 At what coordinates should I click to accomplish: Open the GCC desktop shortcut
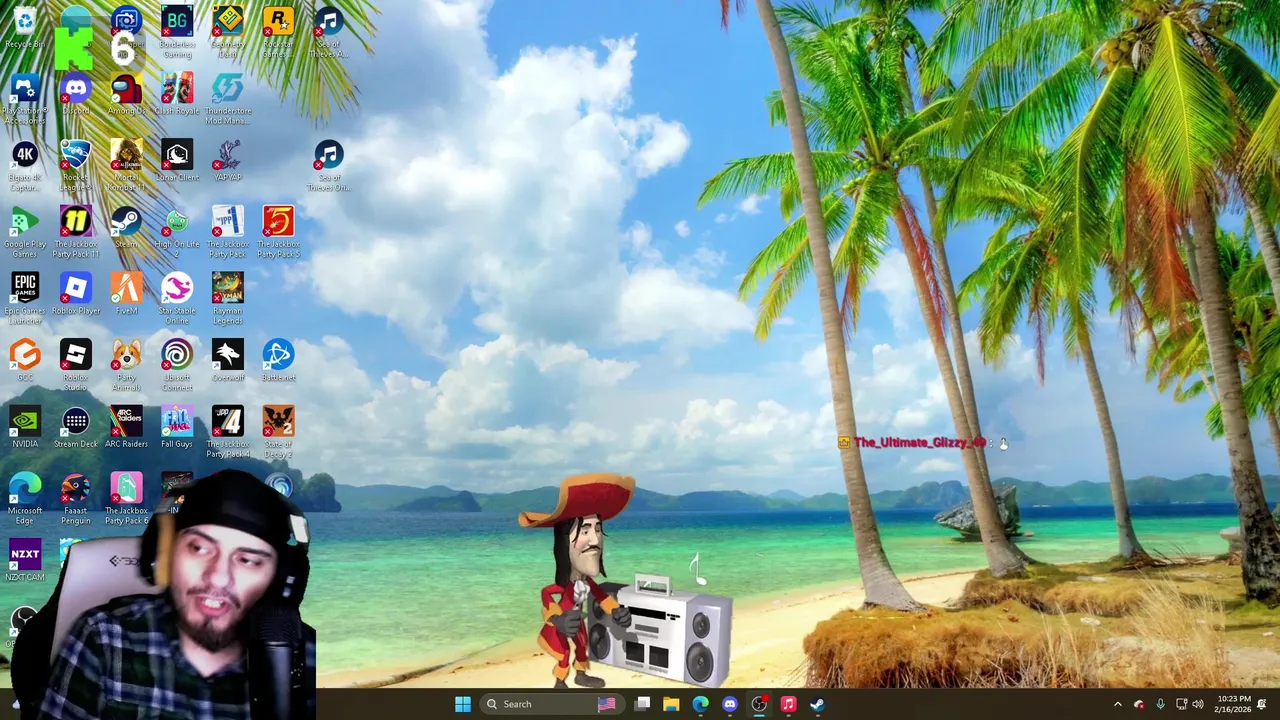coord(24,361)
